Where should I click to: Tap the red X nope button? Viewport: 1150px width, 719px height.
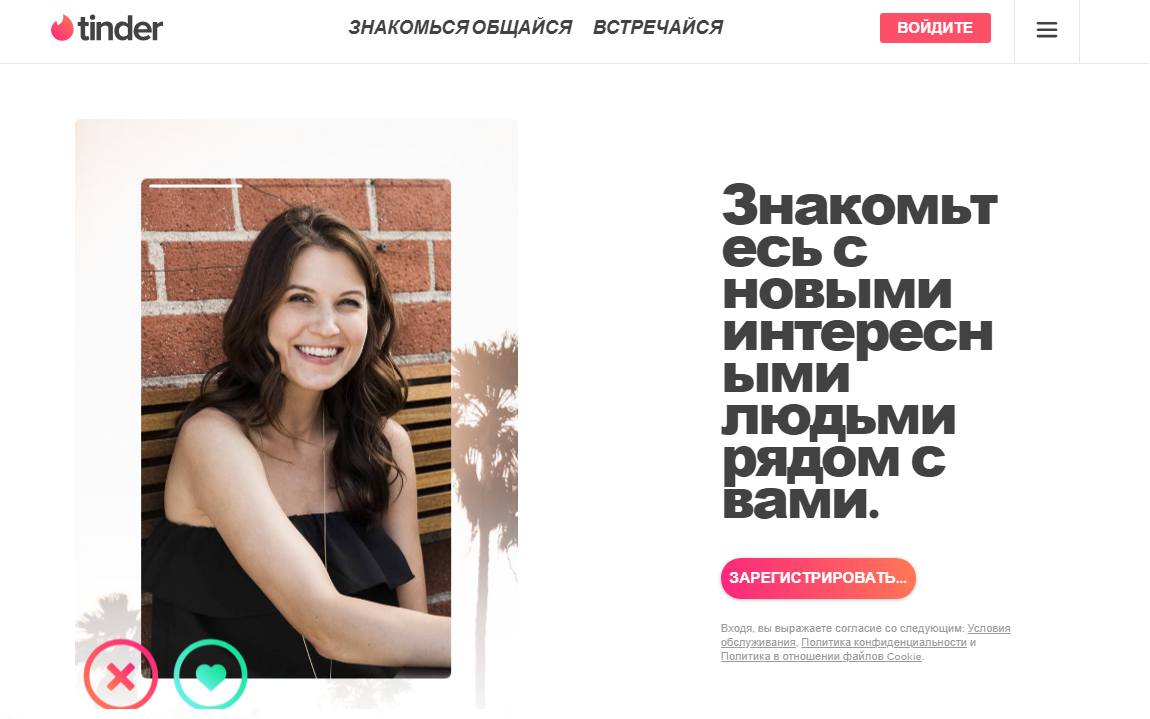(x=121, y=676)
